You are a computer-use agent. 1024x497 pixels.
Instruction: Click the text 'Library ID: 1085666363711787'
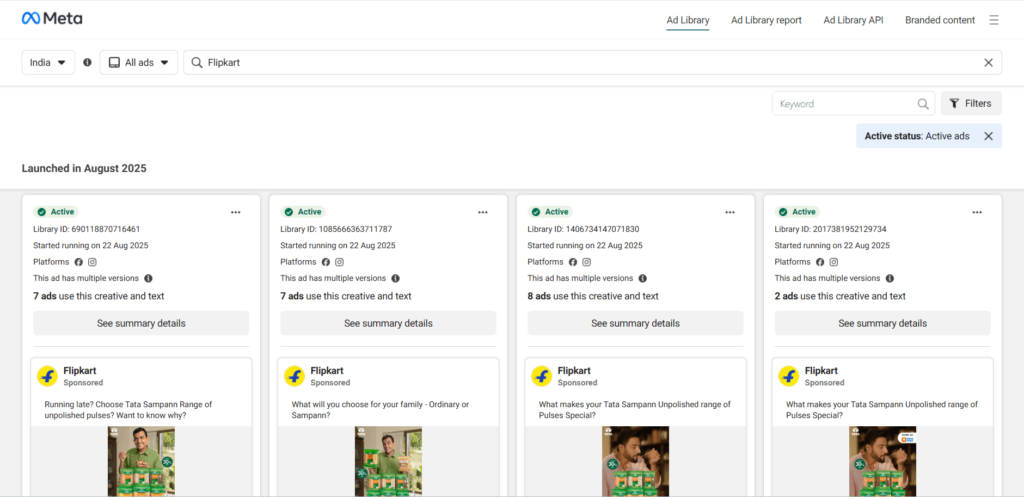coord(336,229)
